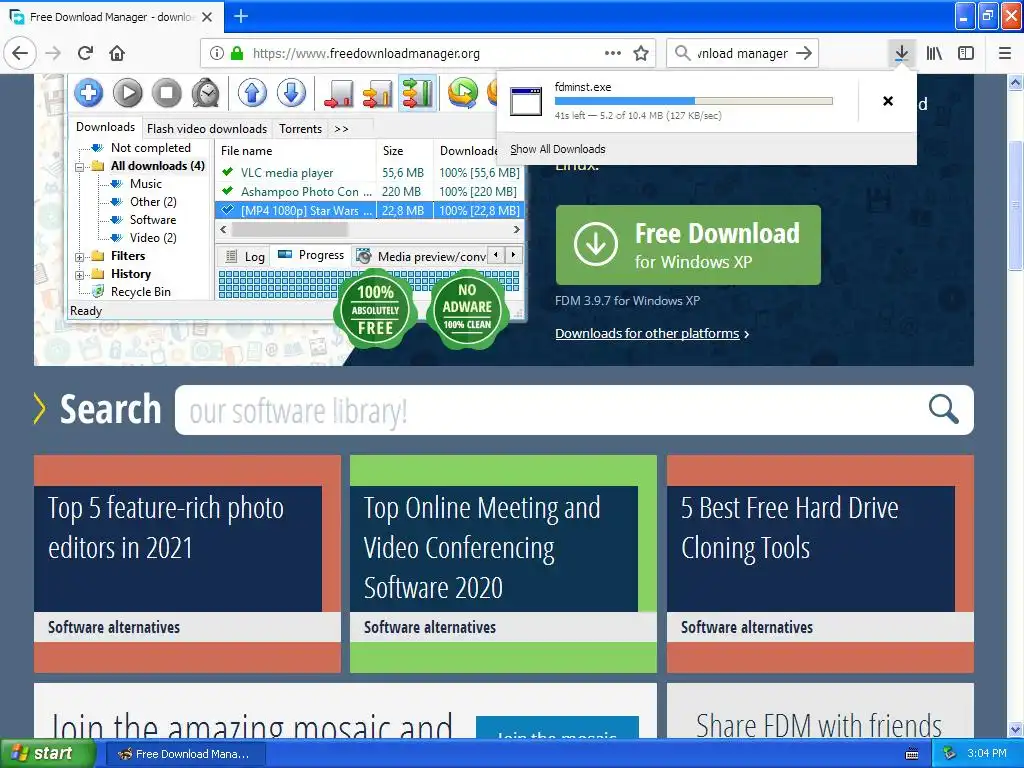Select the Torrents tab

point(300,129)
